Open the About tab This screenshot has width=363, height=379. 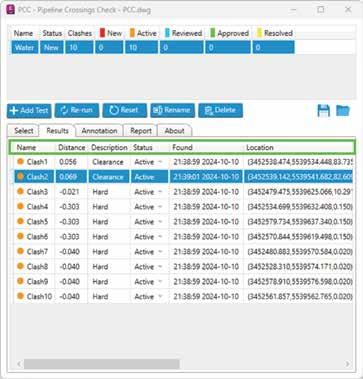pyautogui.click(x=174, y=131)
